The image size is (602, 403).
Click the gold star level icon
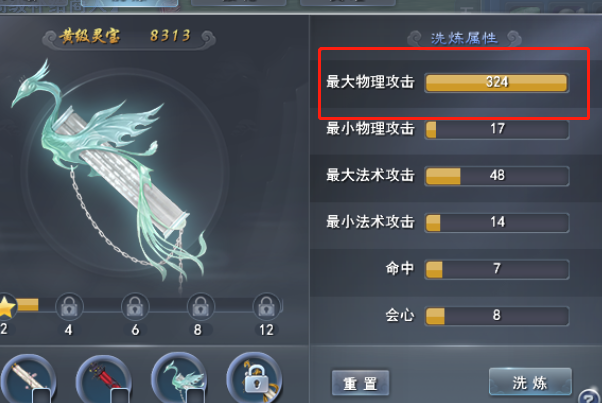coord(6,307)
